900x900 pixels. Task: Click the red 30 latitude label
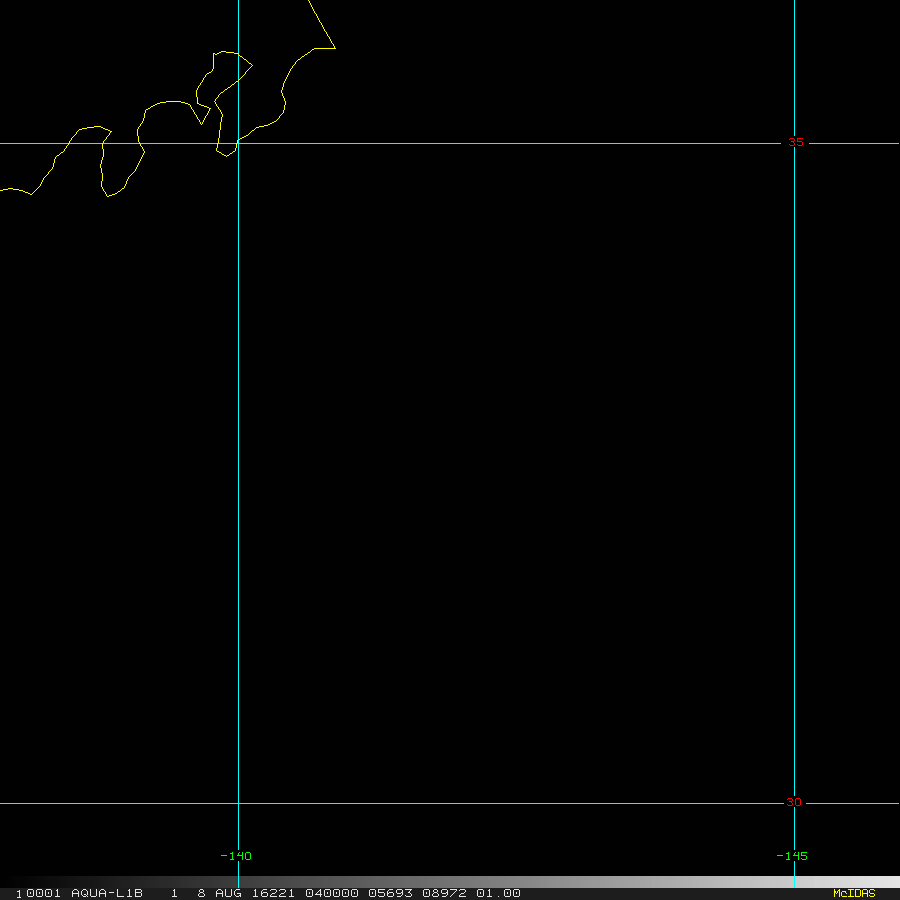[794, 802]
